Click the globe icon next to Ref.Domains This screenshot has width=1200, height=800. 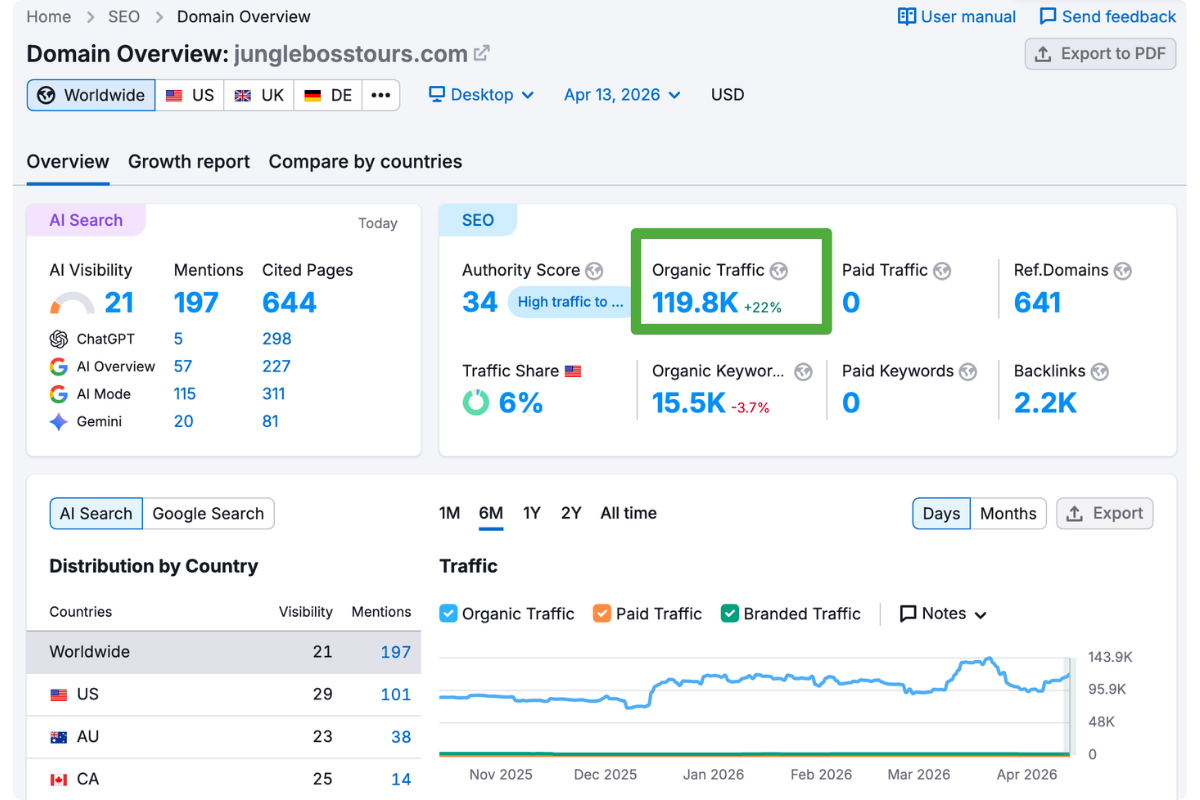click(1123, 270)
